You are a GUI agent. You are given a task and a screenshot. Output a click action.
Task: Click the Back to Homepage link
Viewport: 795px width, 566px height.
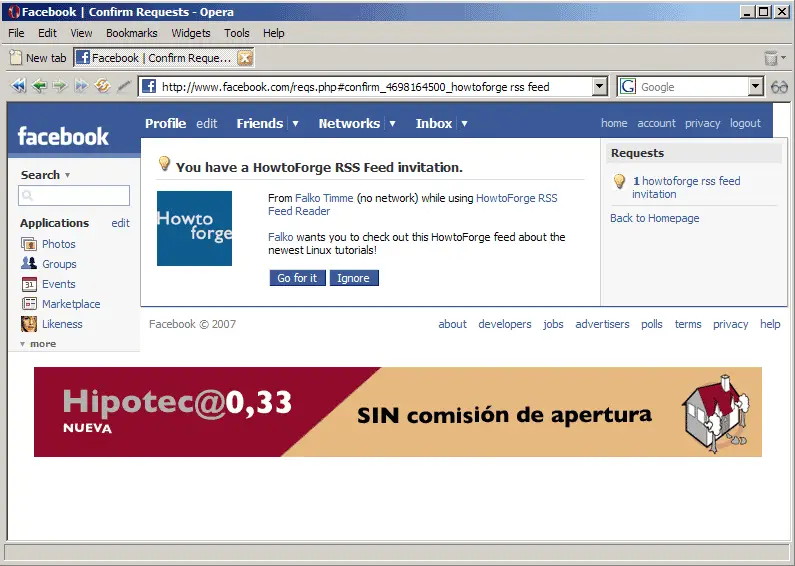(655, 218)
